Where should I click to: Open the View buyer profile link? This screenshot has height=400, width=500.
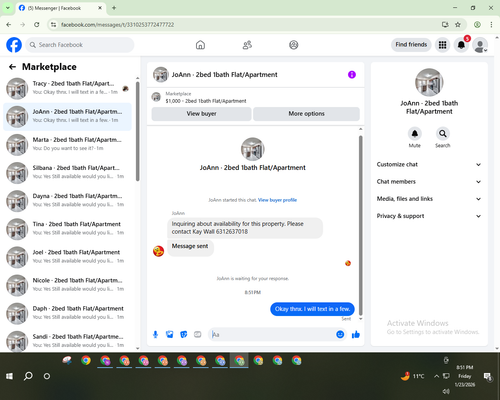coord(277,200)
